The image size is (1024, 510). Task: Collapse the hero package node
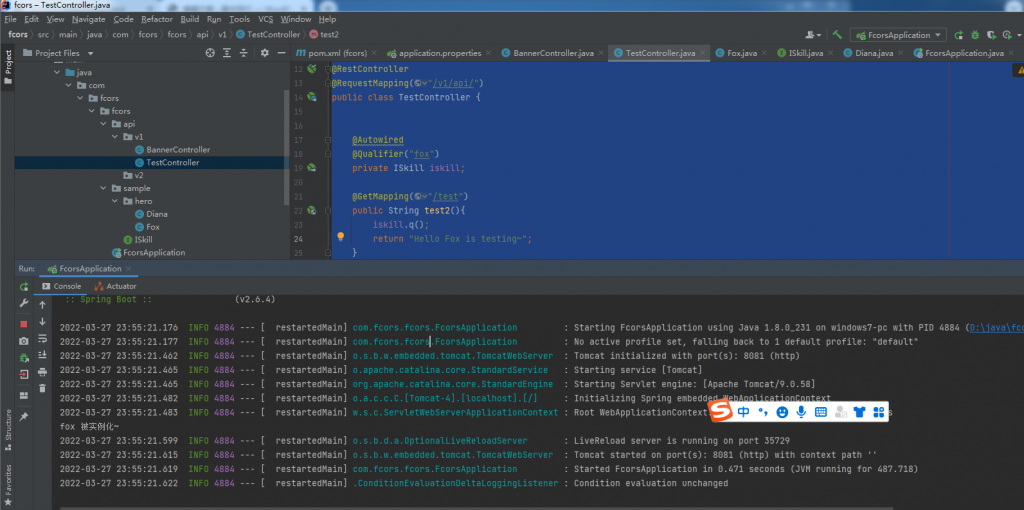(x=116, y=201)
